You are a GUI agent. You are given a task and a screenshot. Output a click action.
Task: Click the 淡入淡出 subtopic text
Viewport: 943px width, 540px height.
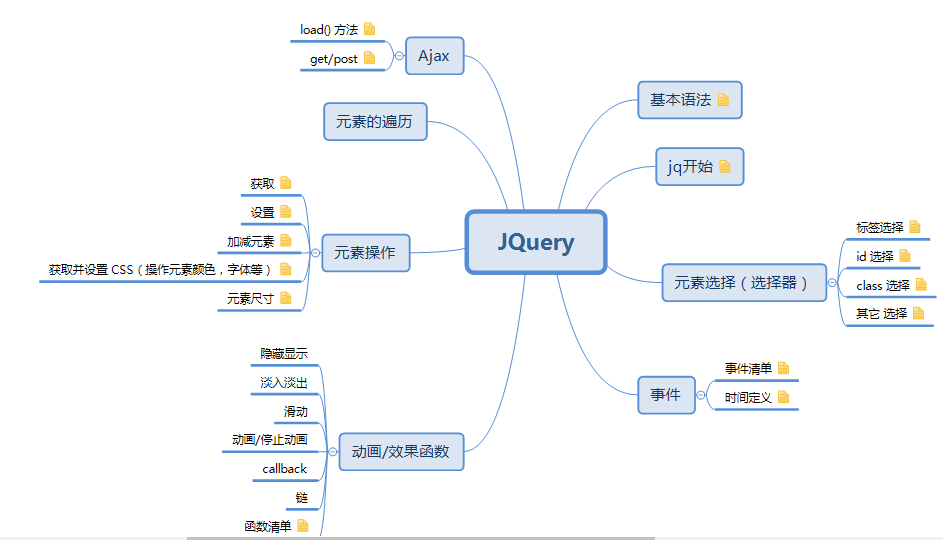pos(284,382)
